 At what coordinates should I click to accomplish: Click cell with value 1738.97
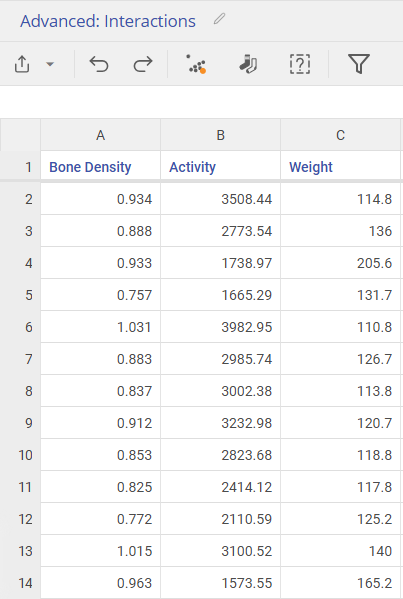tap(220, 263)
